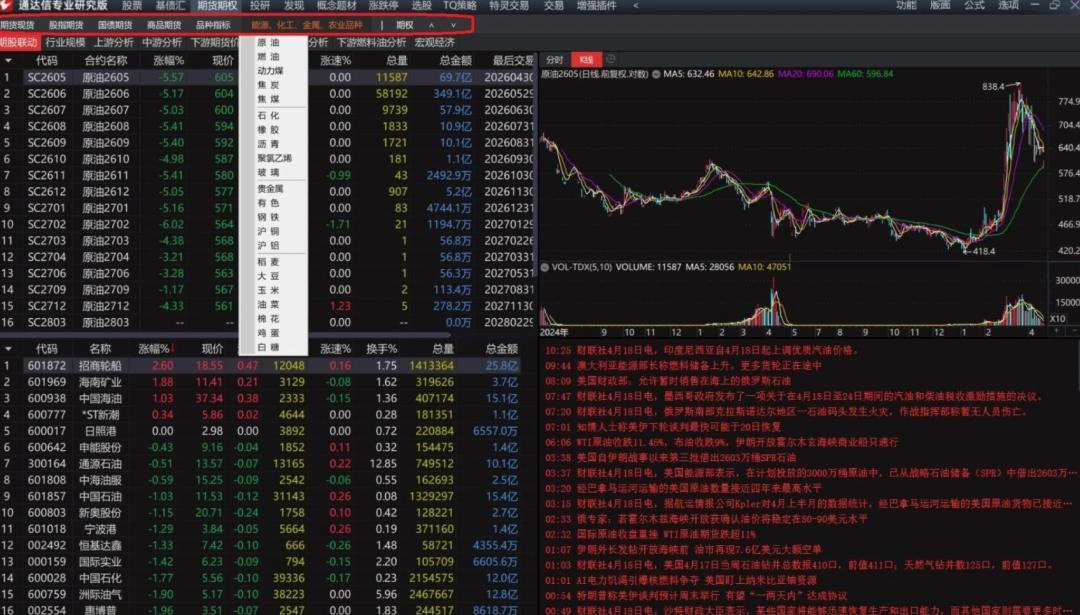This screenshot has height=615, width=1080.
Task: Switch chart to 分时 view
Action: click(554, 60)
